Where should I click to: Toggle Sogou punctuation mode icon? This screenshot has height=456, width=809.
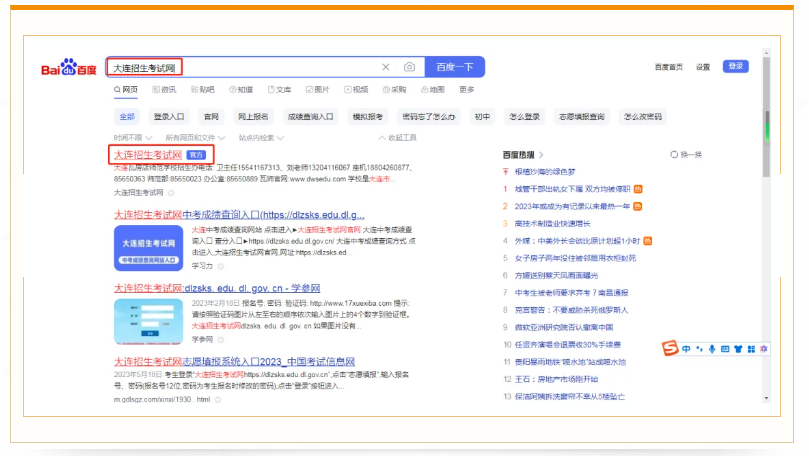point(699,348)
